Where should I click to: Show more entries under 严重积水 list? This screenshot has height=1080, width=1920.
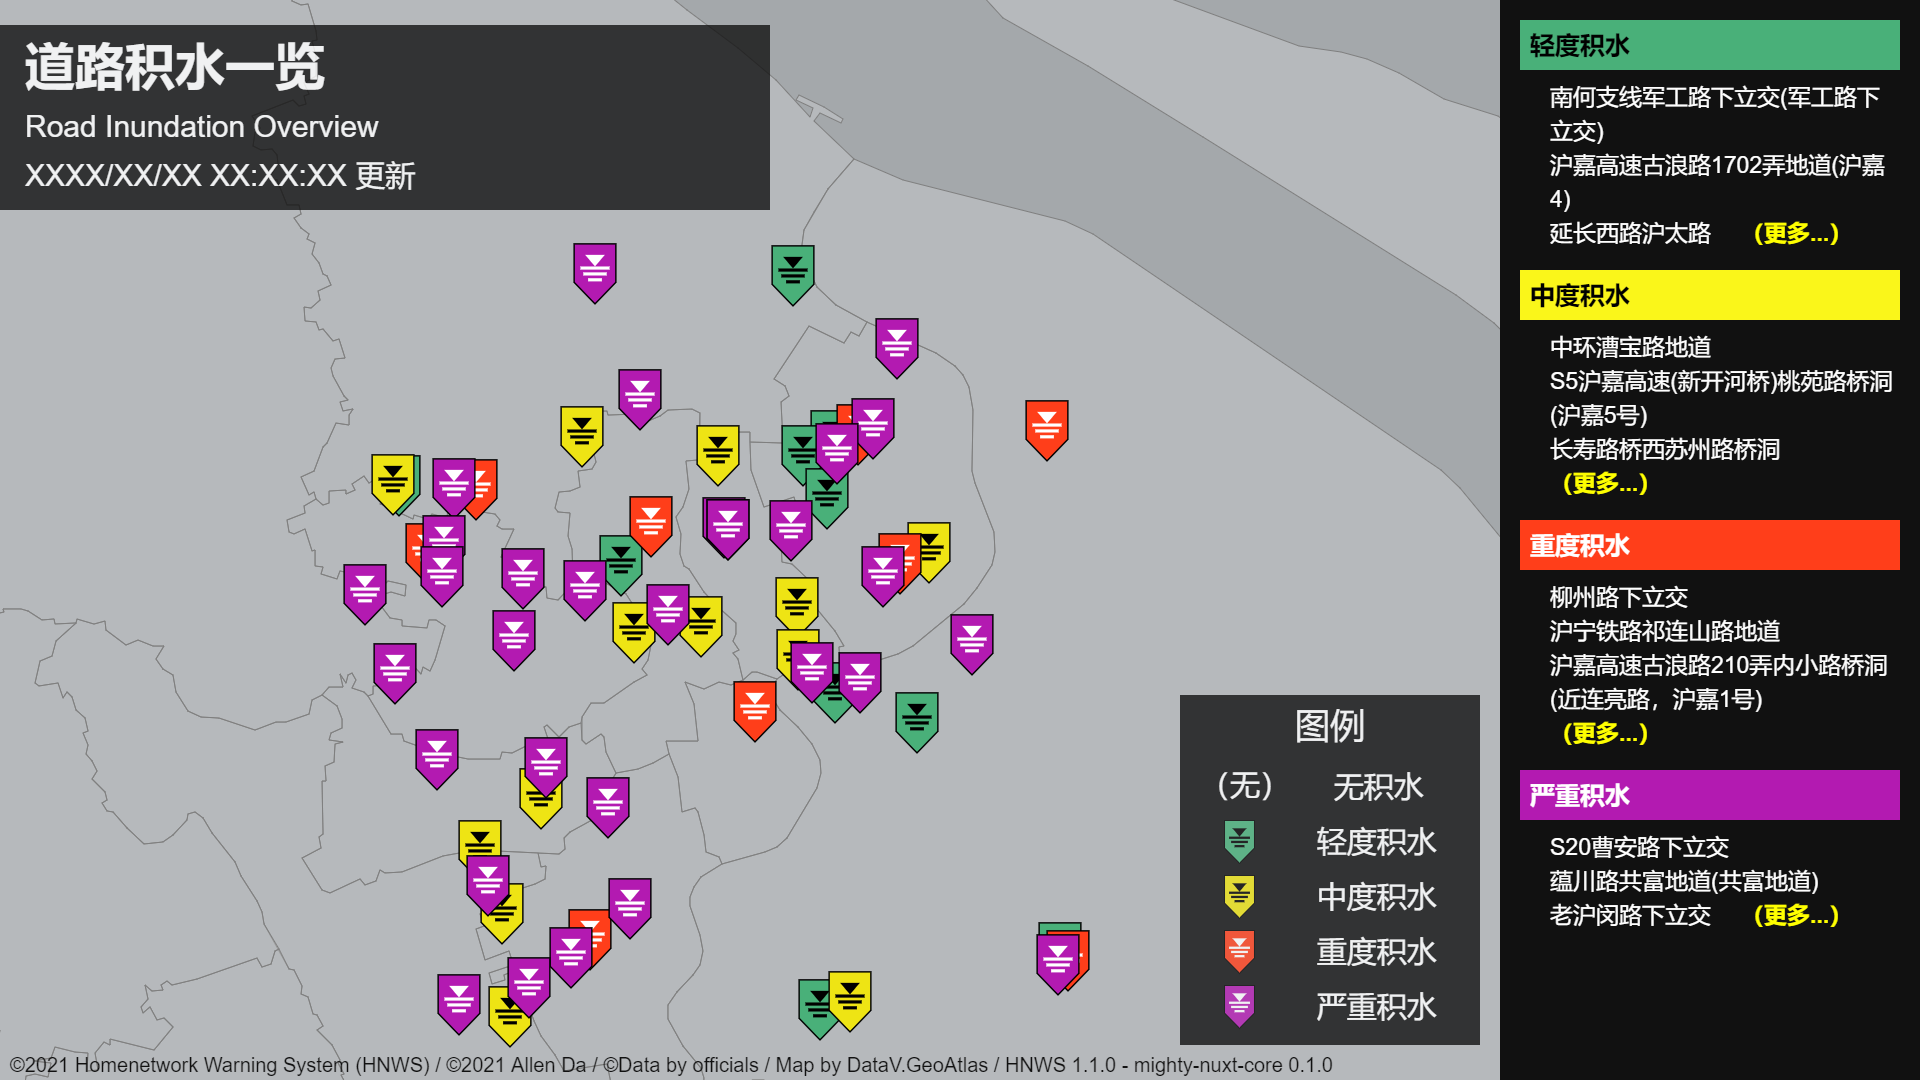[1795, 915]
